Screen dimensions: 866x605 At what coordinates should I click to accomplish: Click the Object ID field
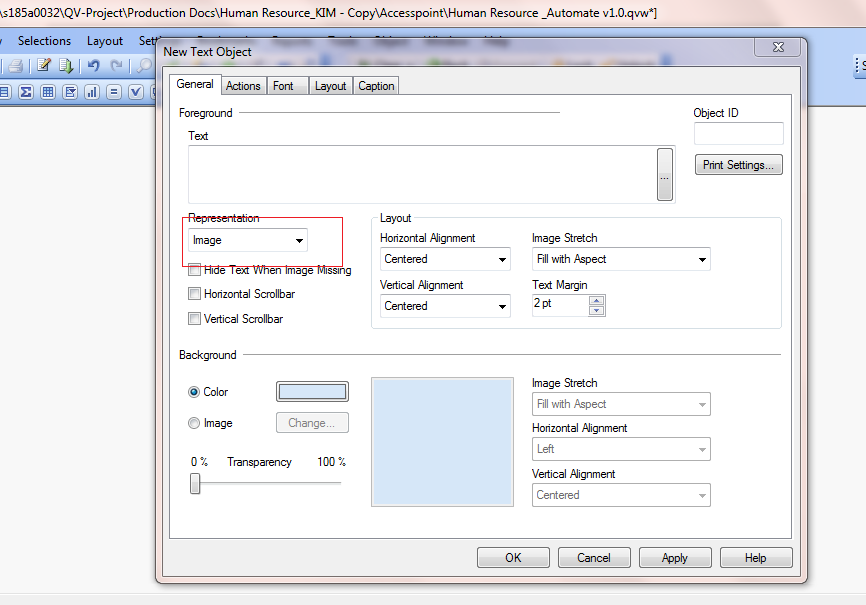click(x=738, y=134)
